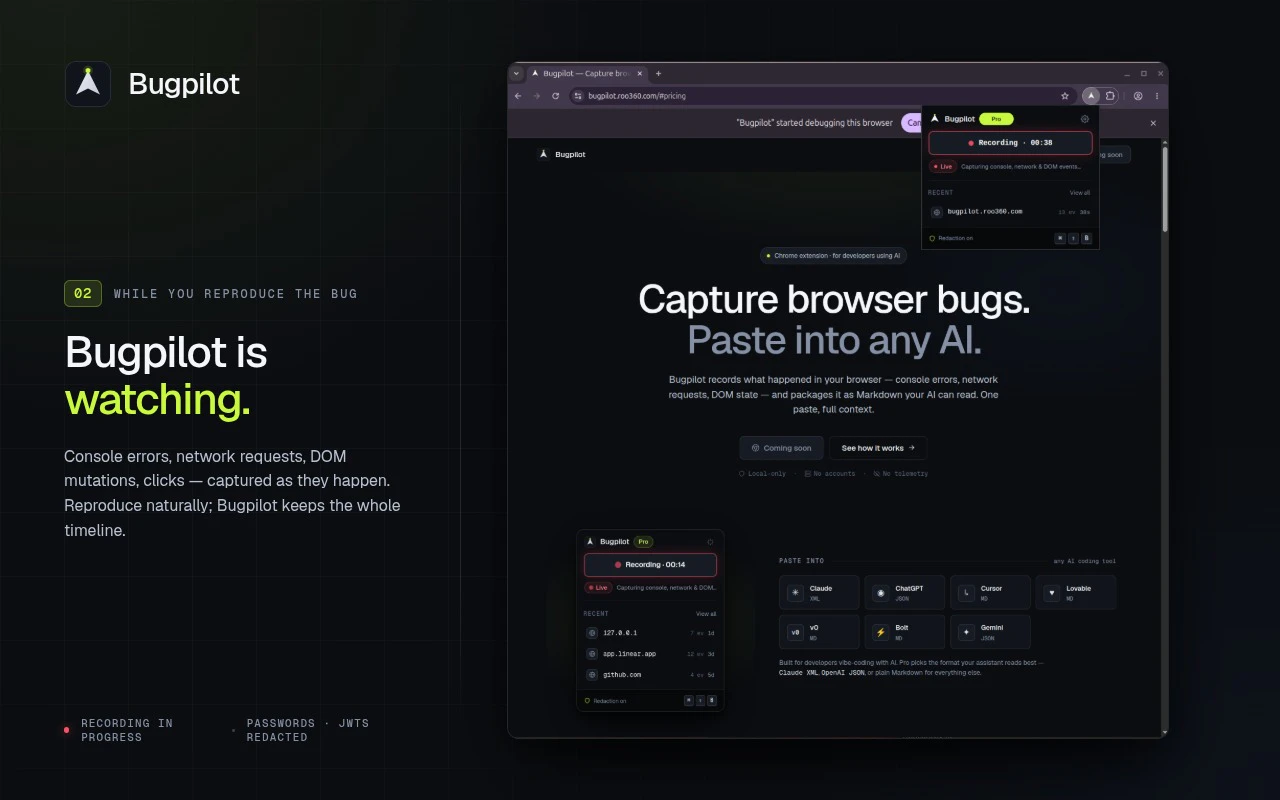
Task: Bookmark the page with the star icon
Action: coord(1065,96)
